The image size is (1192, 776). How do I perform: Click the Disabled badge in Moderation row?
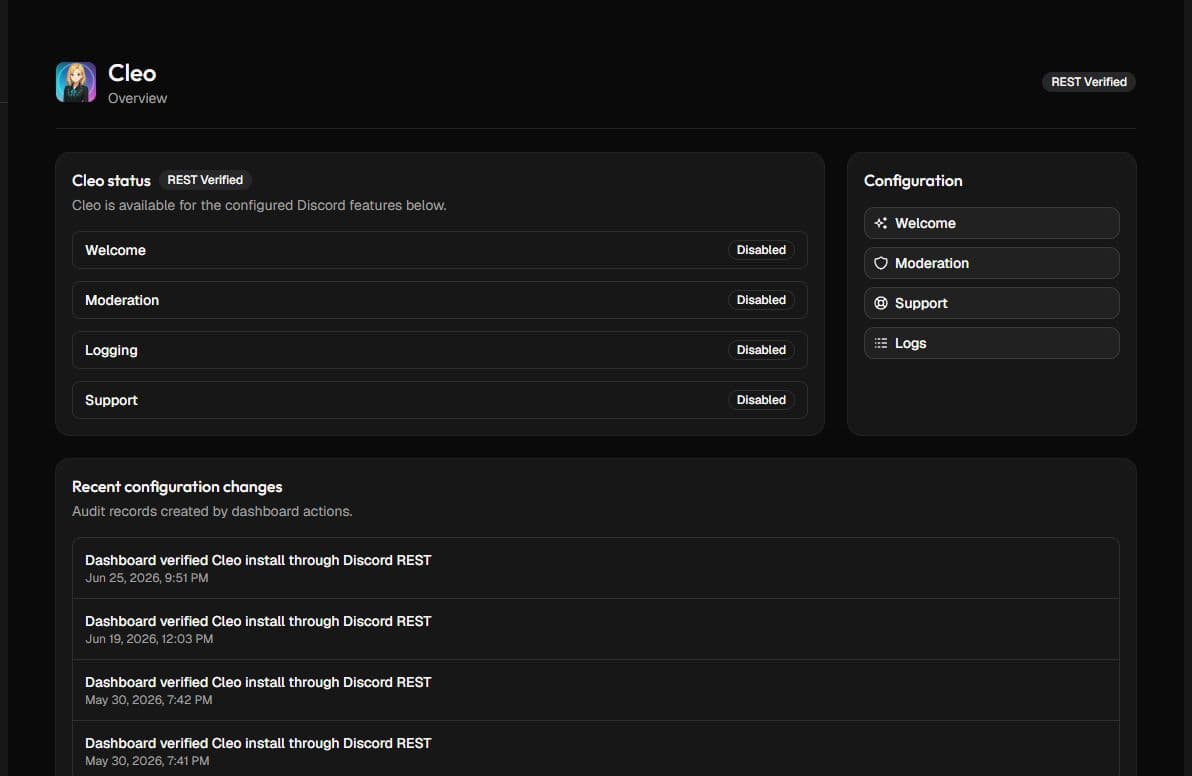(x=761, y=300)
